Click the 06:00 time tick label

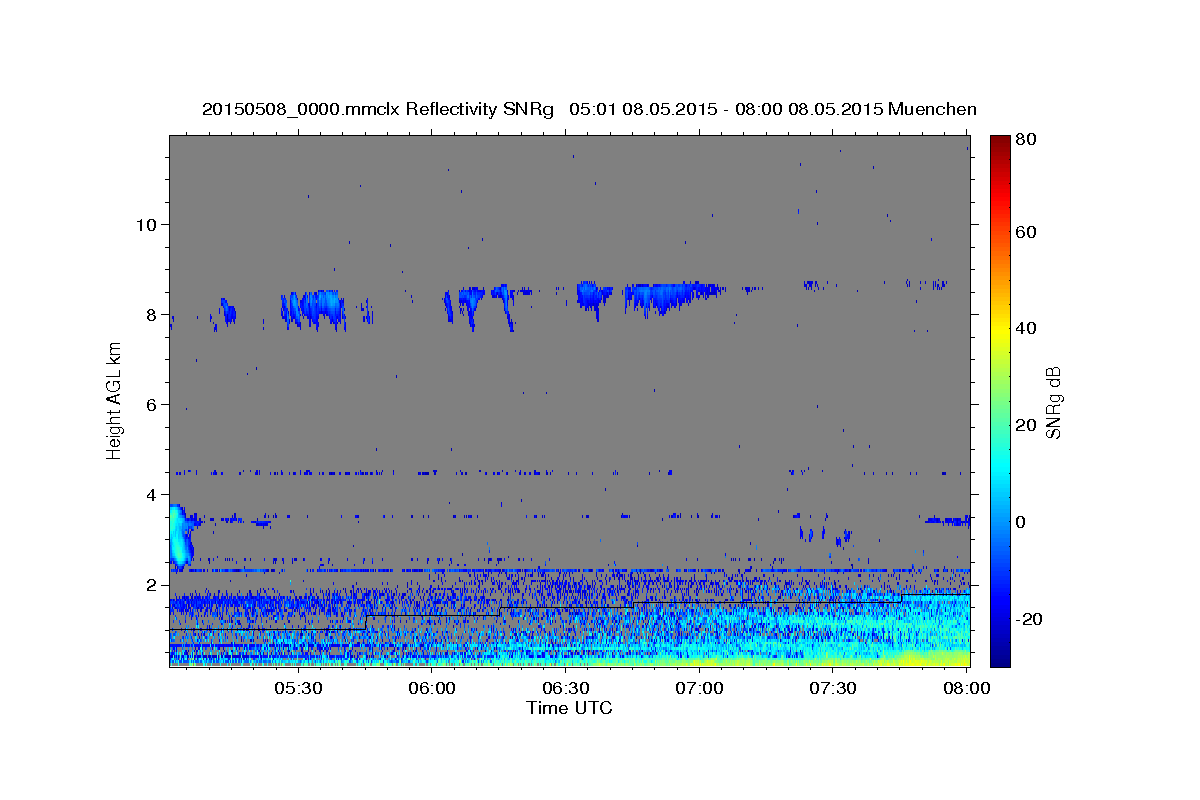(x=432, y=689)
